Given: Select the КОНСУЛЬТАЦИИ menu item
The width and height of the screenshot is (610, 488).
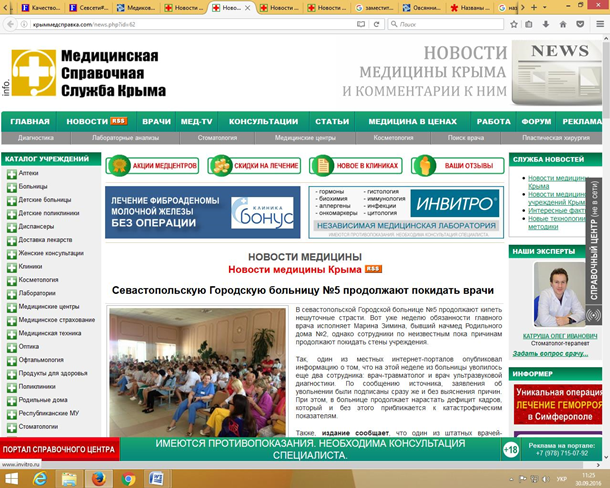Looking at the screenshot, I should point(262,121).
